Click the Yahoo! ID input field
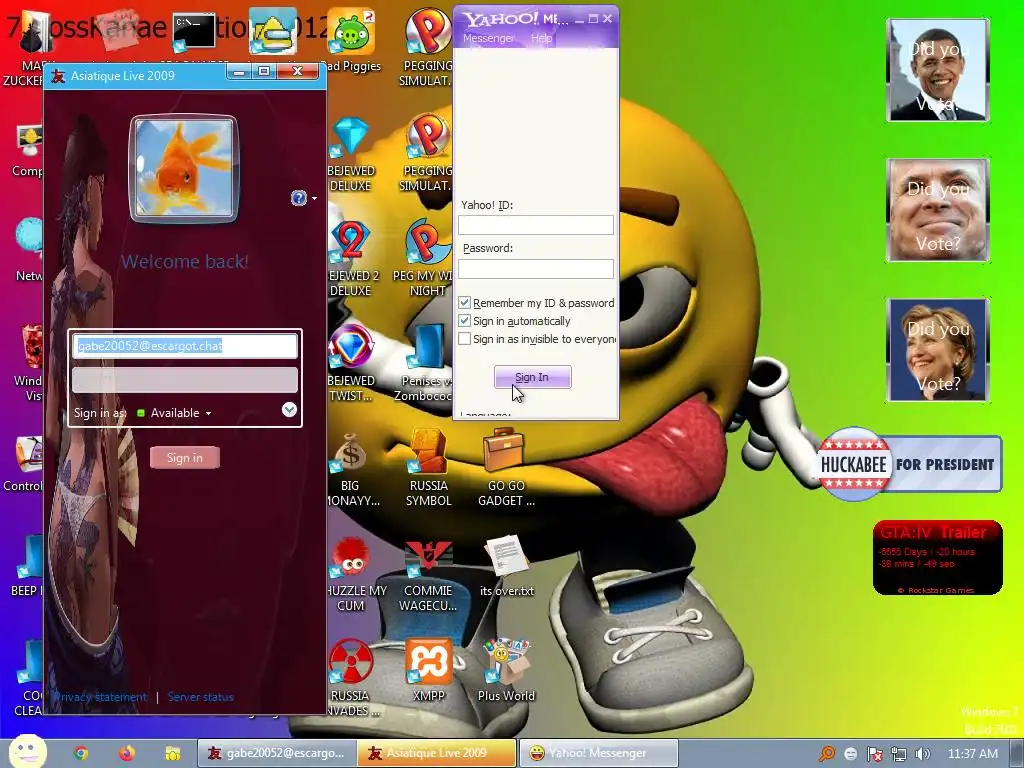This screenshot has width=1024, height=768. pyautogui.click(x=536, y=225)
